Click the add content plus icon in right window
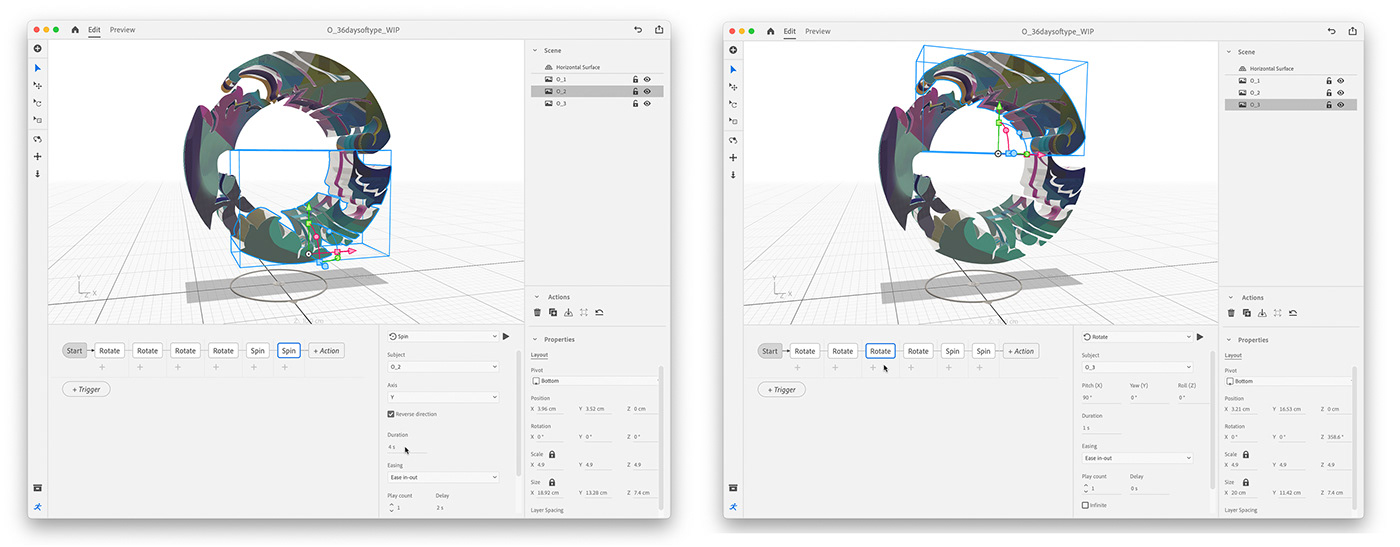The width and height of the screenshot is (1400, 547). point(733,49)
